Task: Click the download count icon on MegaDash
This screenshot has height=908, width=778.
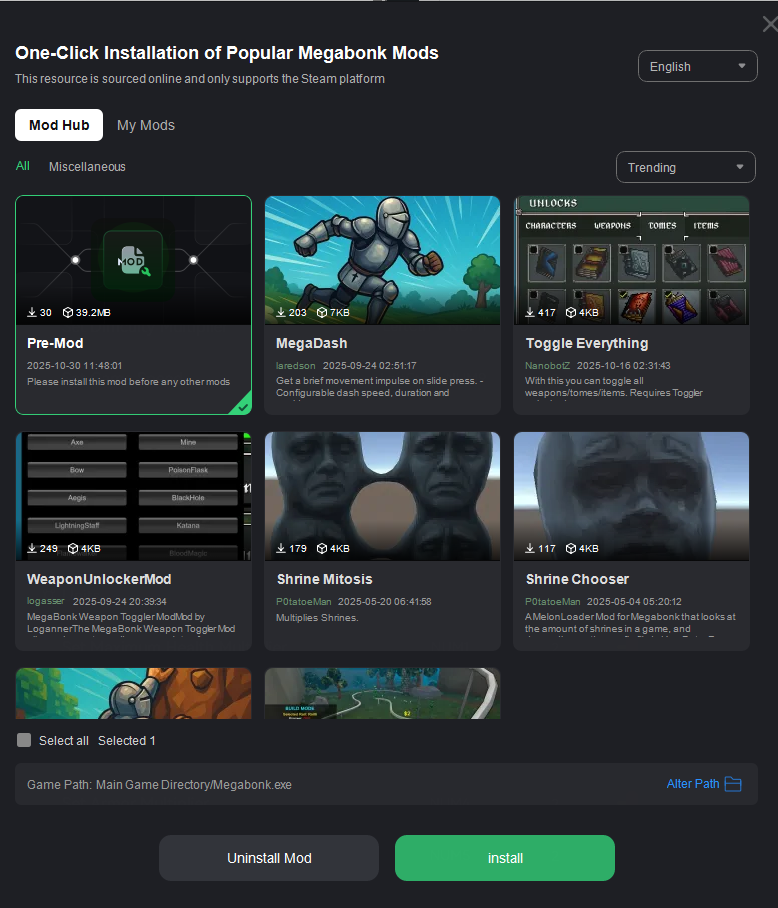Action: (x=282, y=313)
